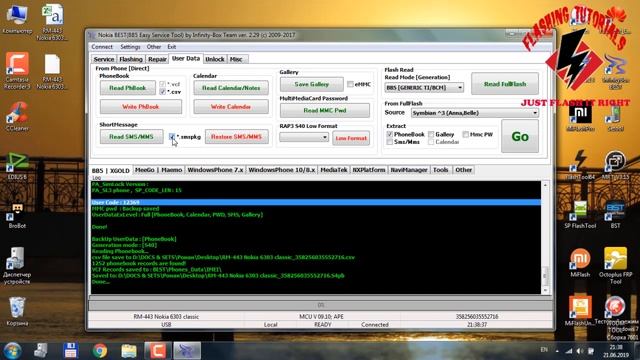The height and width of the screenshot is (360, 640).
Task: Launch CCleaner desktop shortcut
Action: pyautogui.click(x=17, y=116)
